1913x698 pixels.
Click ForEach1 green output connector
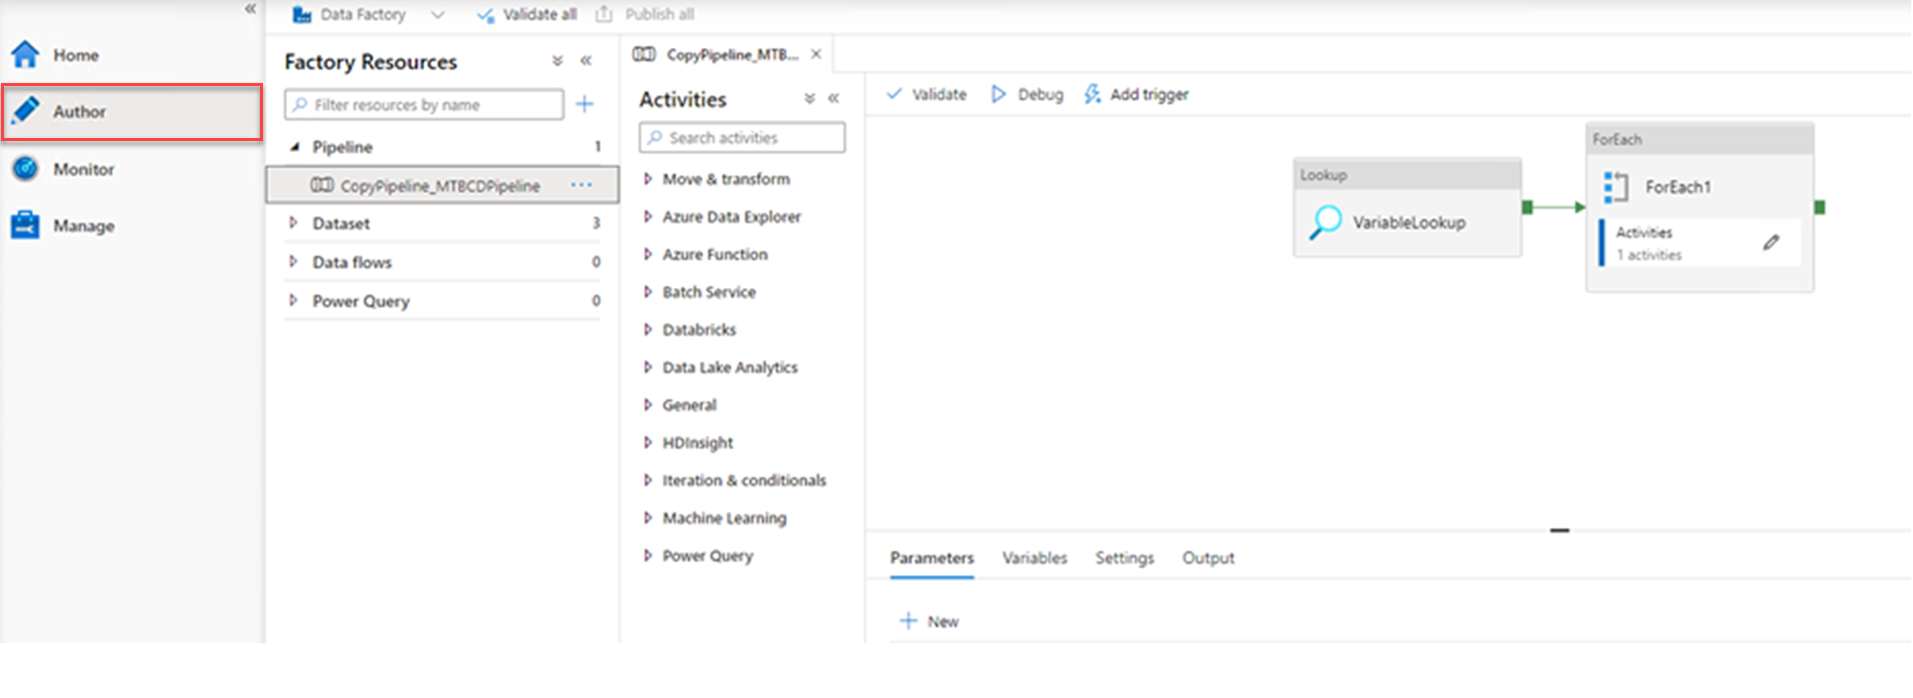point(1820,207)
